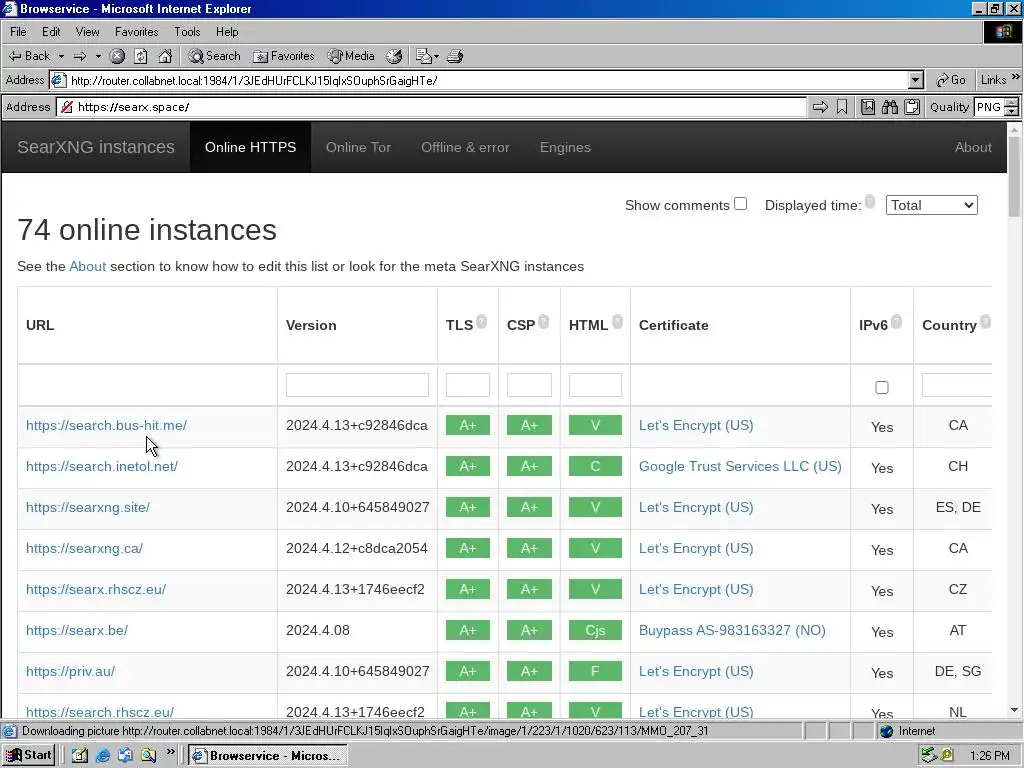Switch to the Engines tab
1024x768 pixels.
tap(565, 148)
